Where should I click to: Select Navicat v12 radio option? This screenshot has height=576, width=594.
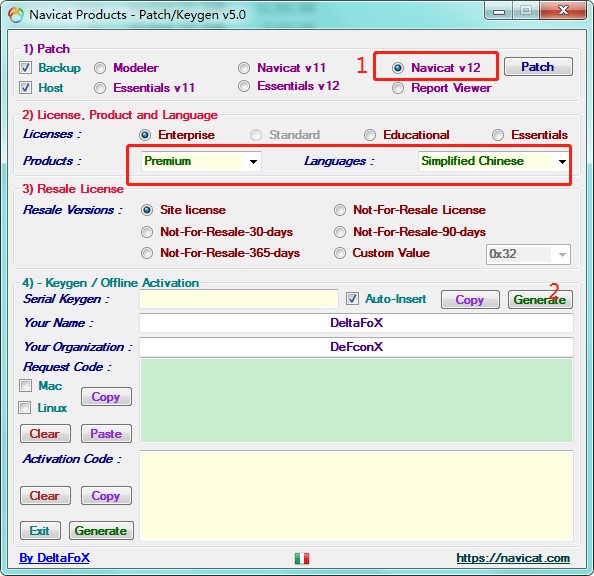398,68
